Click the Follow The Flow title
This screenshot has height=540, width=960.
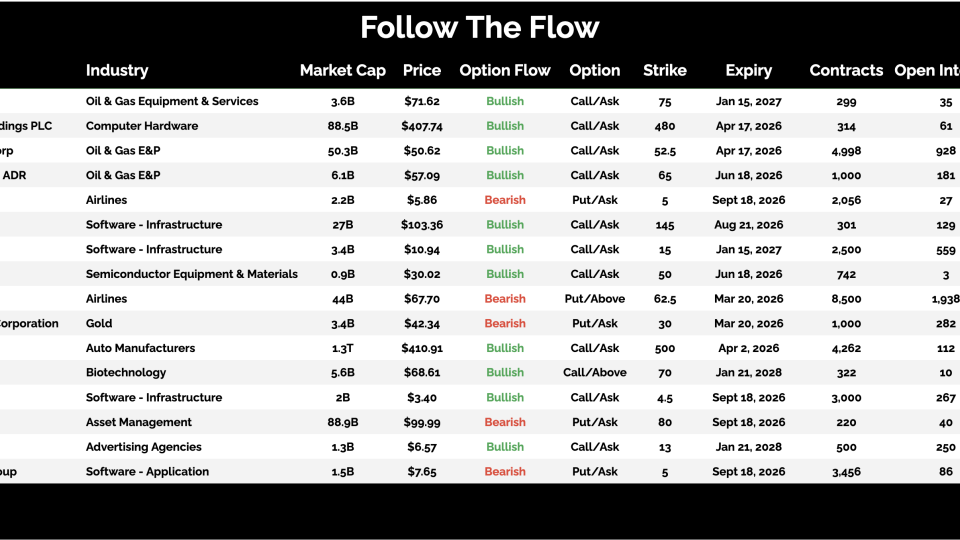coord(480,27)
